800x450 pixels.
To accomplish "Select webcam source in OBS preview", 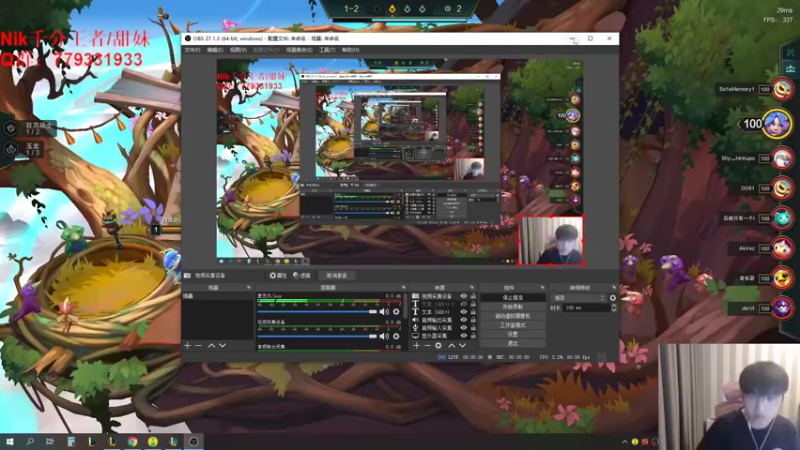I will coord(551,240).
